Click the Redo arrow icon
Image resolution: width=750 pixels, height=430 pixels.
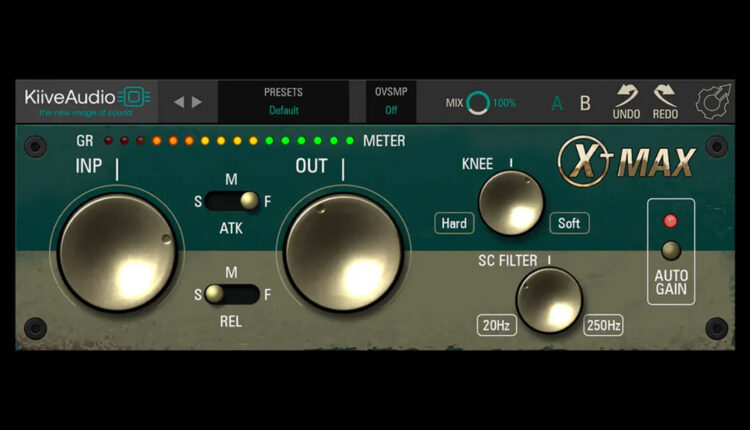coord(665,97)
